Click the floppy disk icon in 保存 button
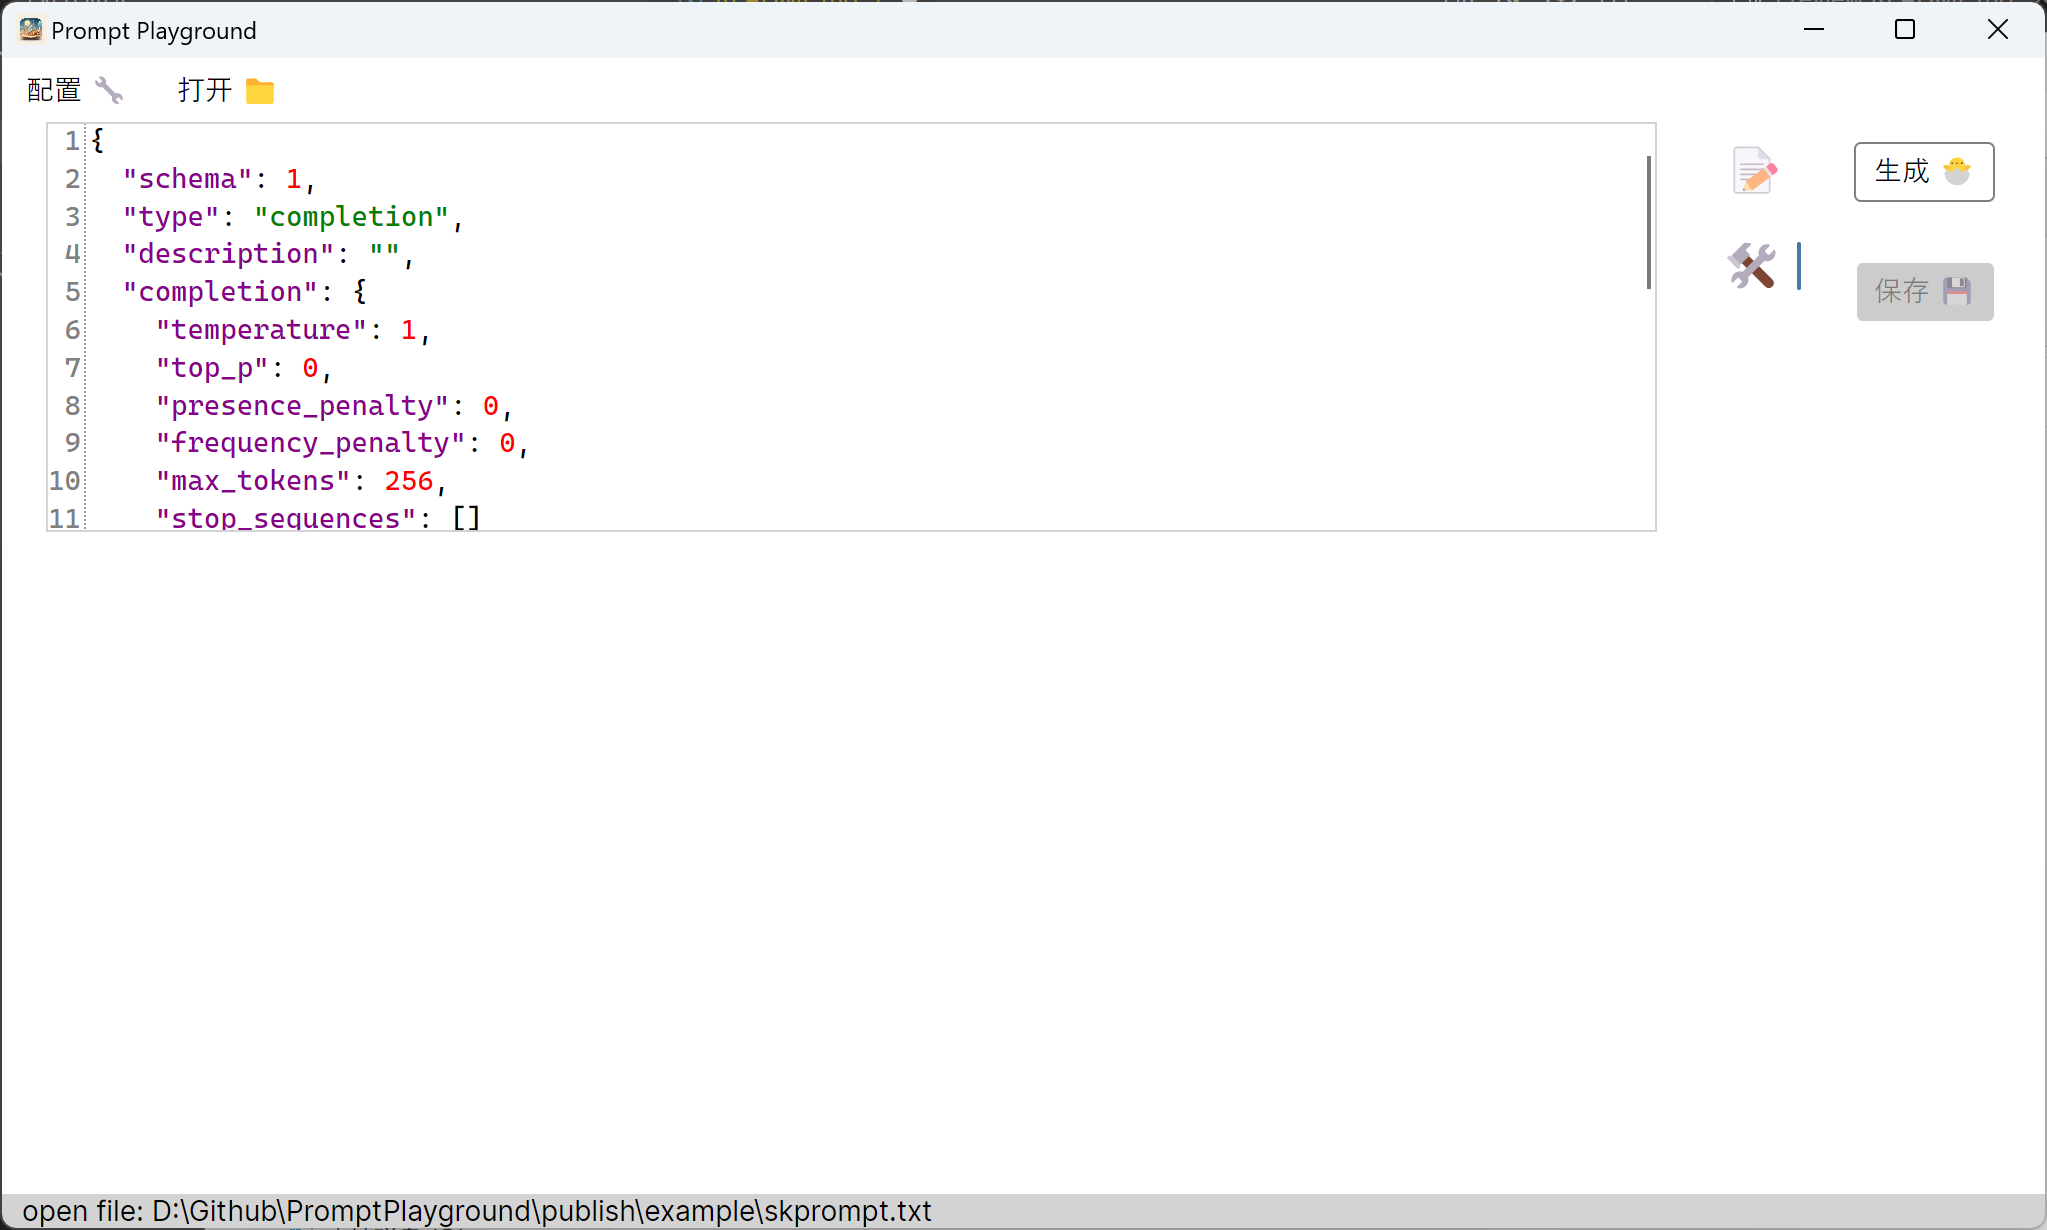The width and height of the screenshot is (2047, 1230). [1957, 291]
